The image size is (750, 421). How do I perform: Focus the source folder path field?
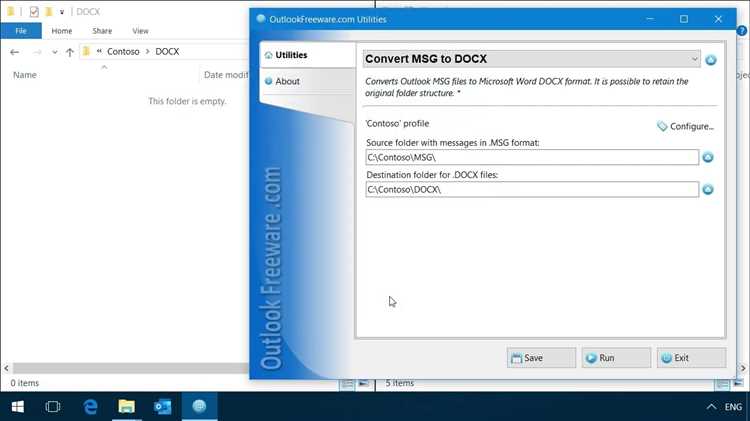coord(532,157)
